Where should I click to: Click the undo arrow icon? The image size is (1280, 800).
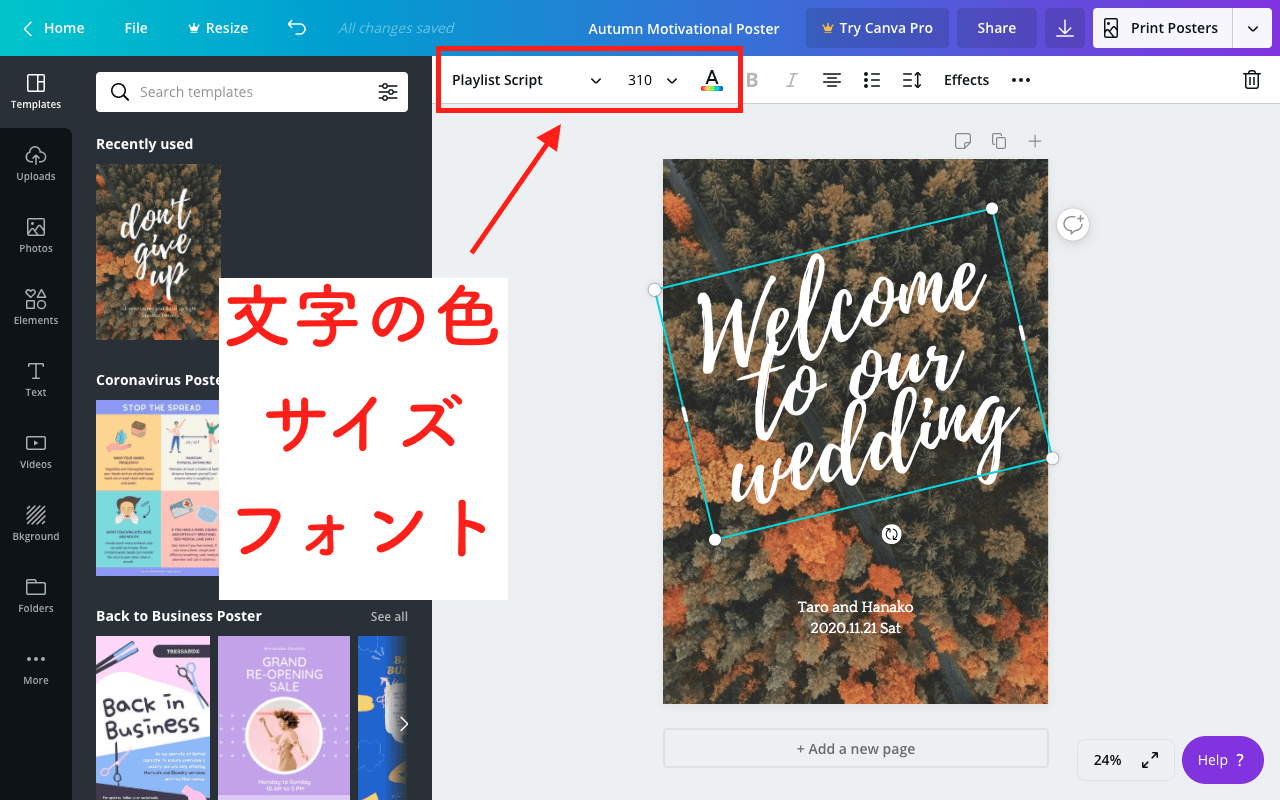point(296,28)
